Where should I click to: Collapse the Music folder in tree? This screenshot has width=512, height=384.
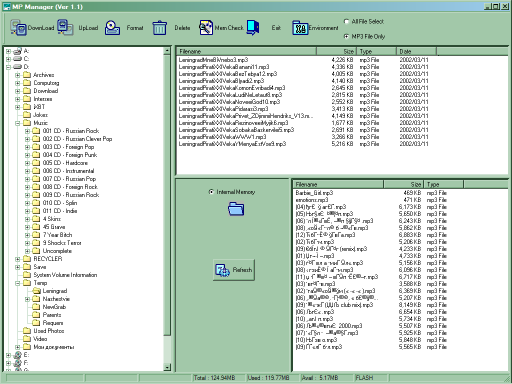point(18,123)
